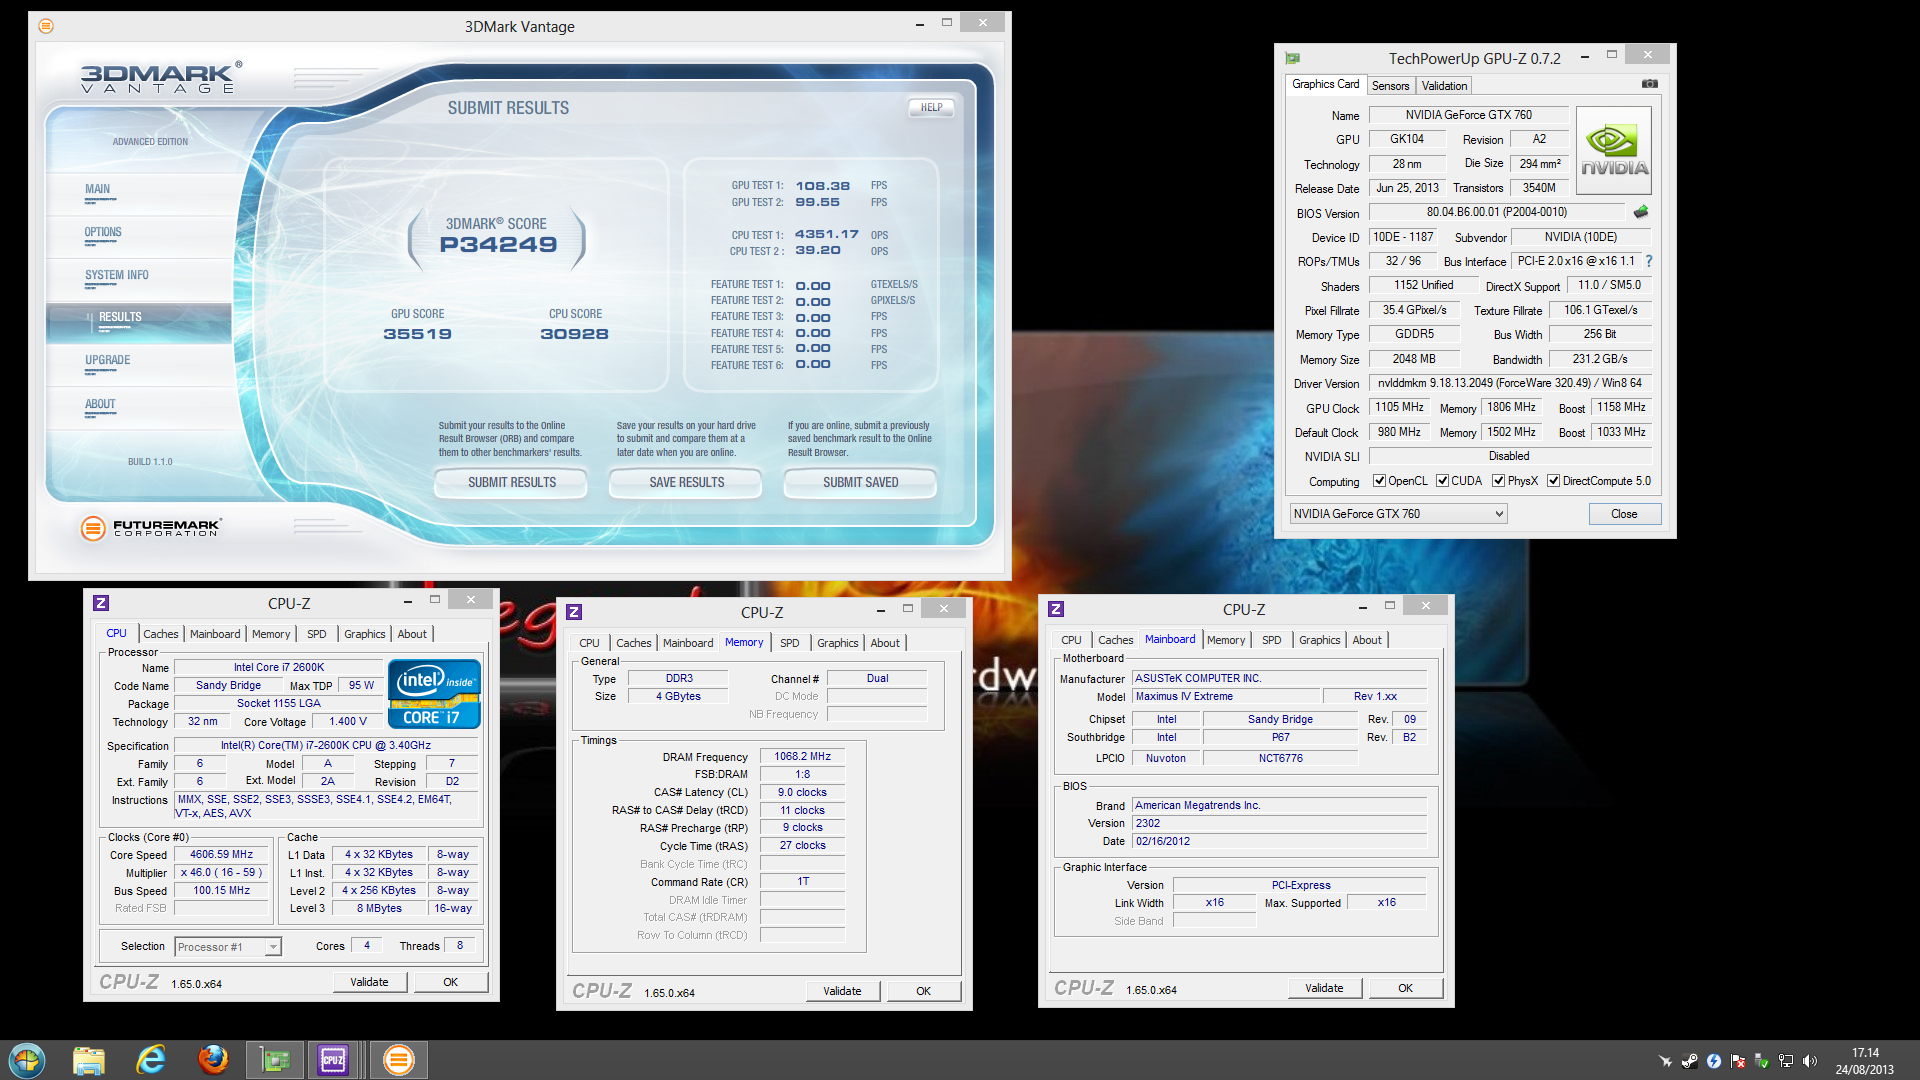This screenshot has width=1920, height=1080.
Task: Click the safely remove hardware USB tray icon
Action: point(1762,1061)
